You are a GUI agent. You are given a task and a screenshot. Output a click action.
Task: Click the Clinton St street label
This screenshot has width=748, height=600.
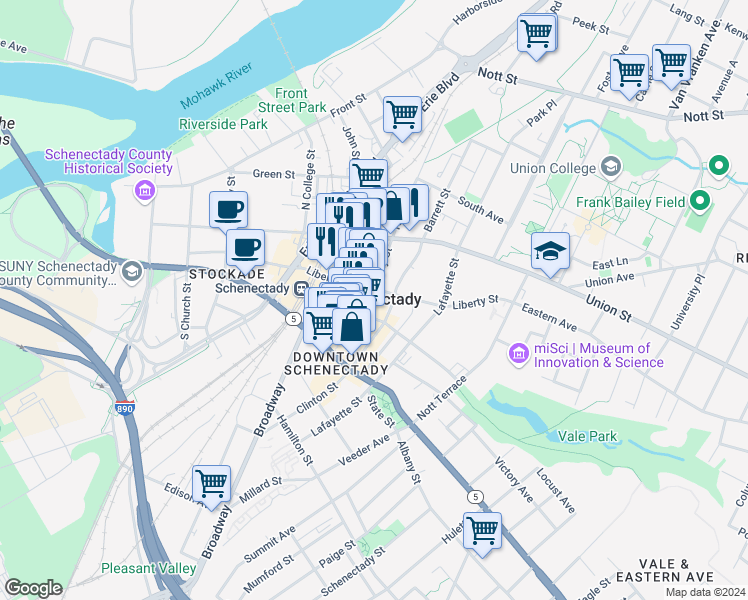click(x=317, y=398)
